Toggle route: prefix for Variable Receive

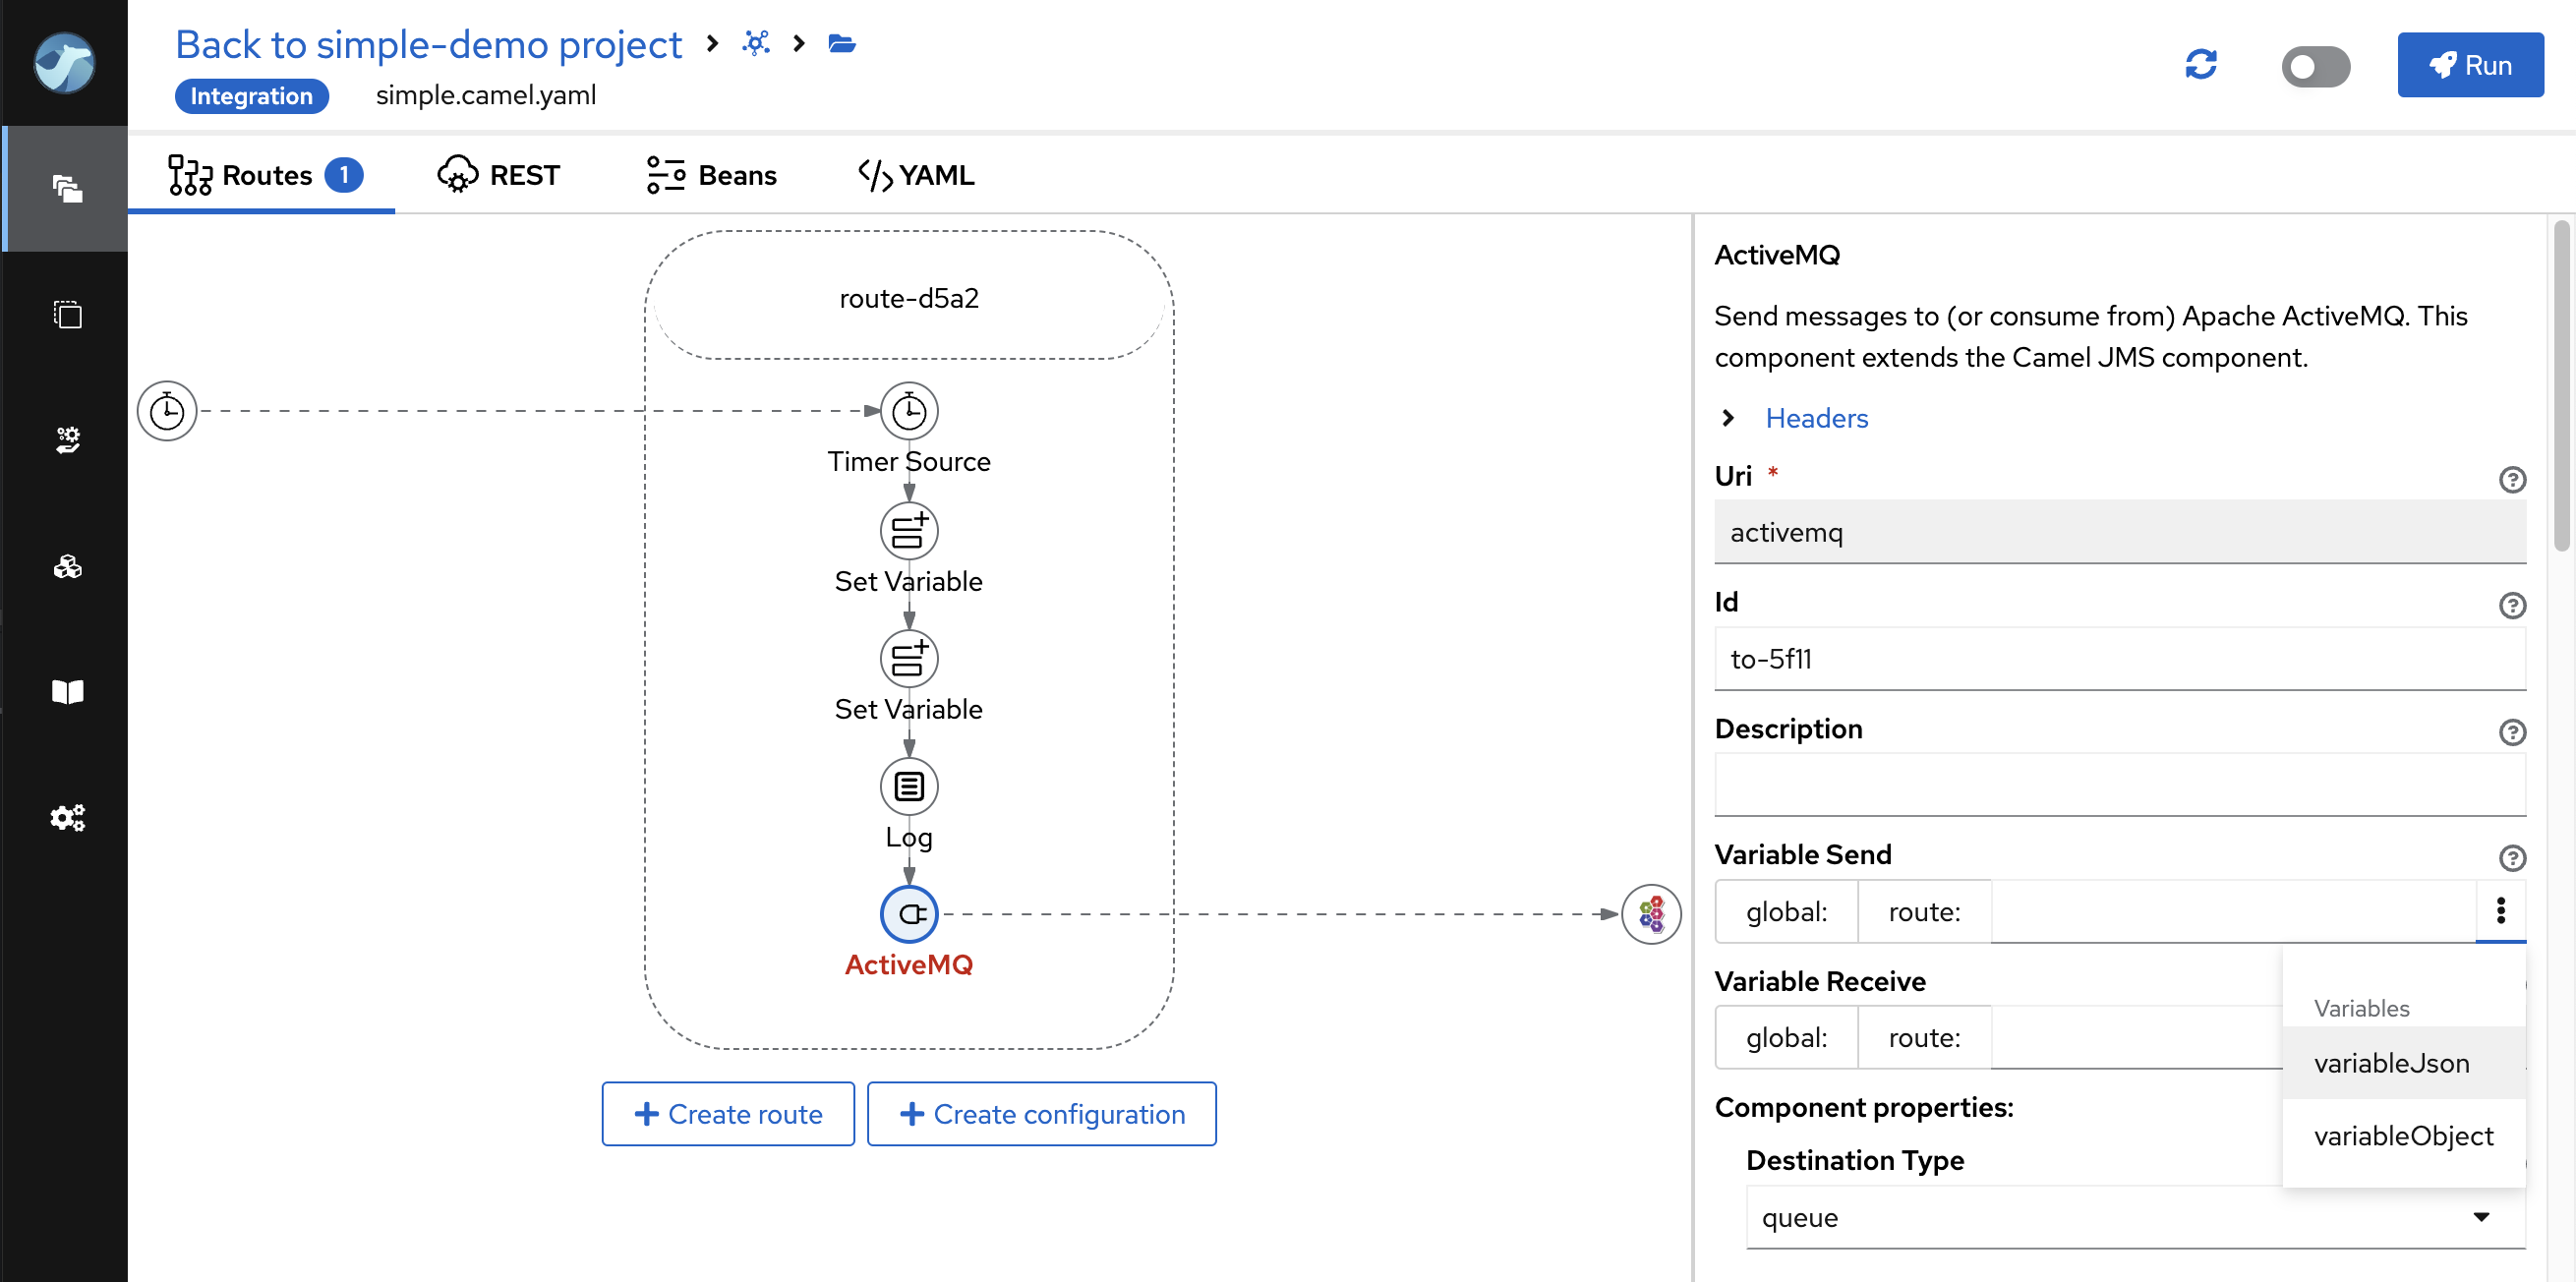click(x=1923, y=1037)
